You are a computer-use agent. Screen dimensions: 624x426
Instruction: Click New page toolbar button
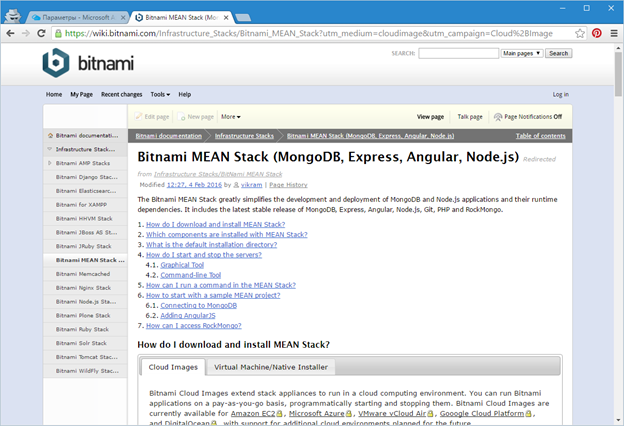coord(195,117)
